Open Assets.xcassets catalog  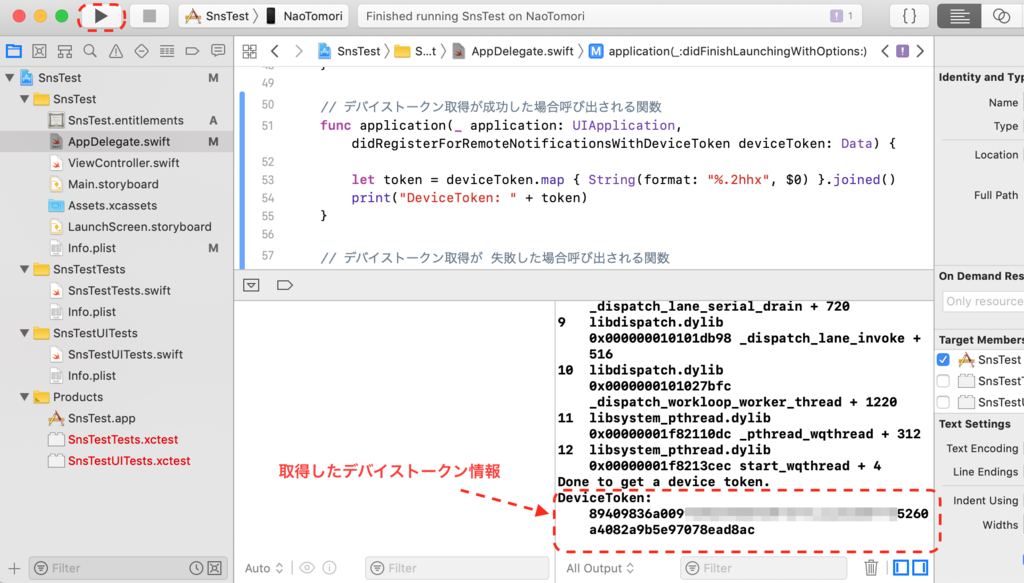(112, 206)
